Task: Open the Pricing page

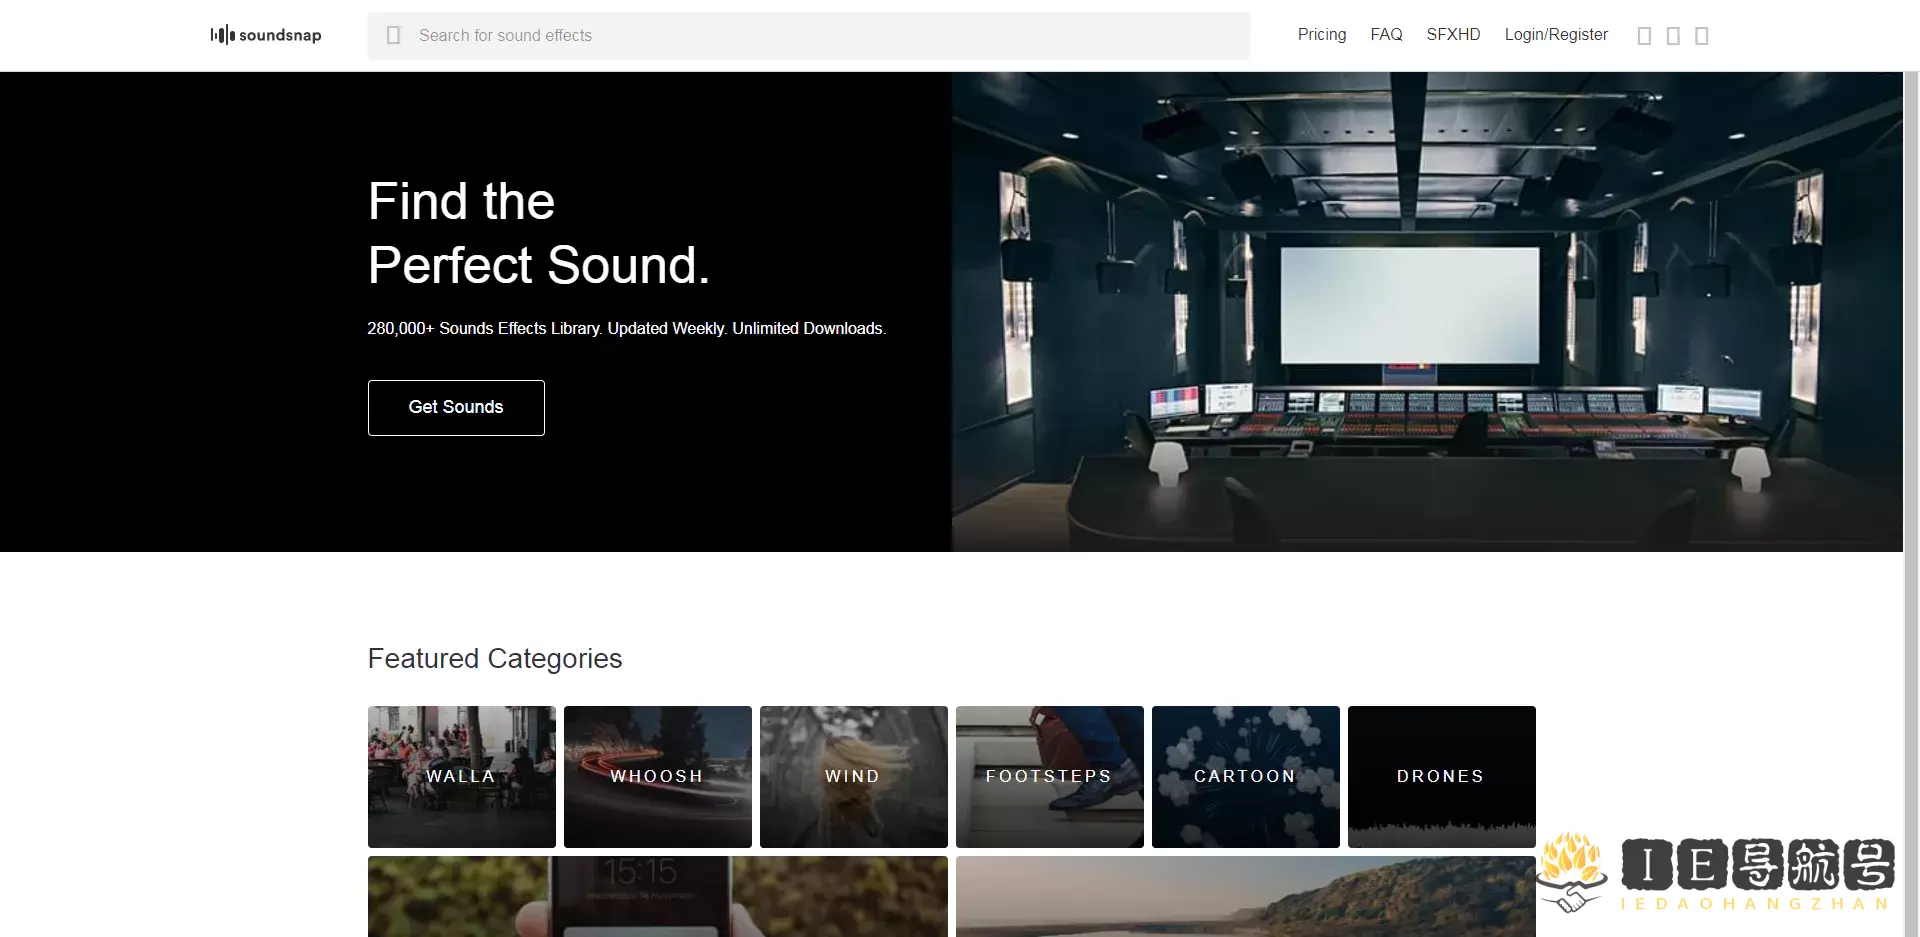Action: 1321,34
